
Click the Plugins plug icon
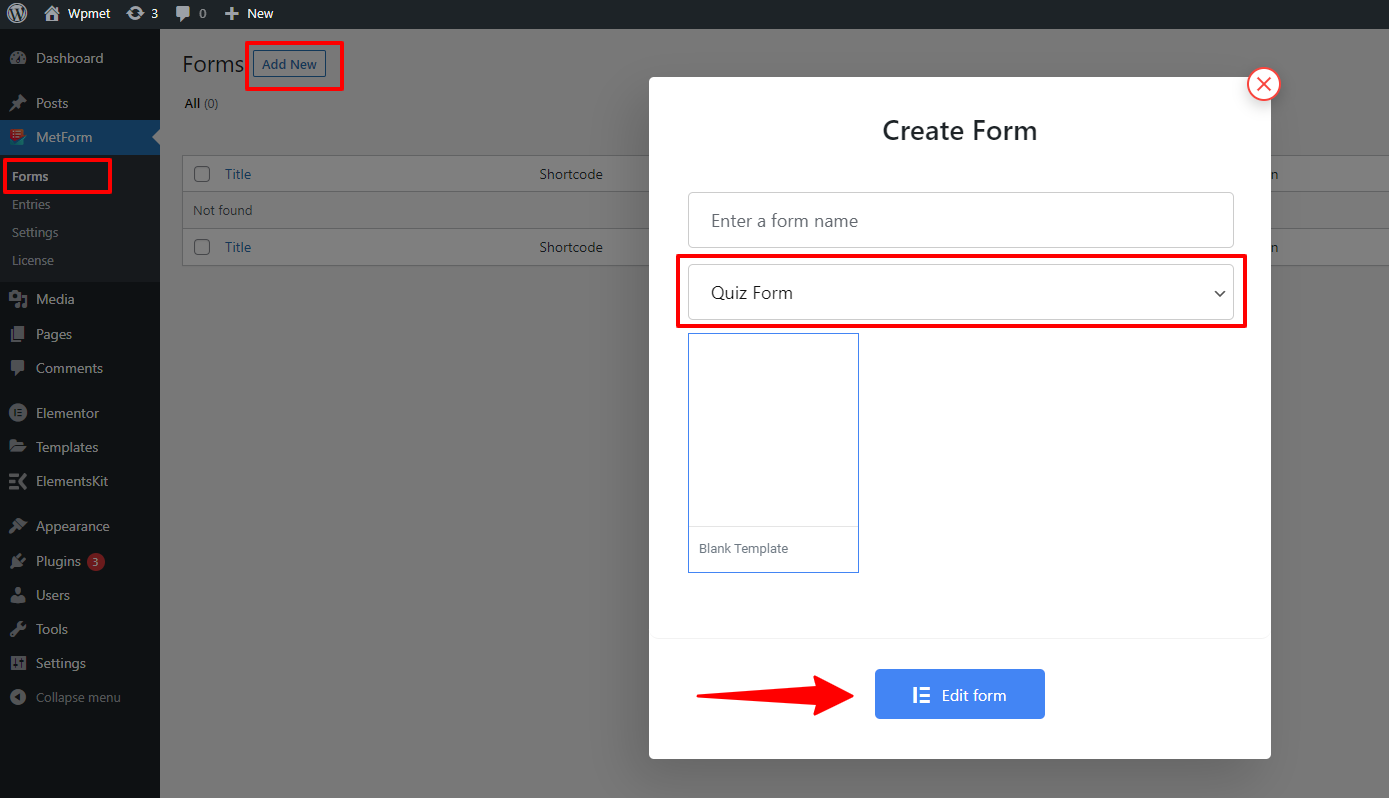pyautogui.click(x=18, y=561)
